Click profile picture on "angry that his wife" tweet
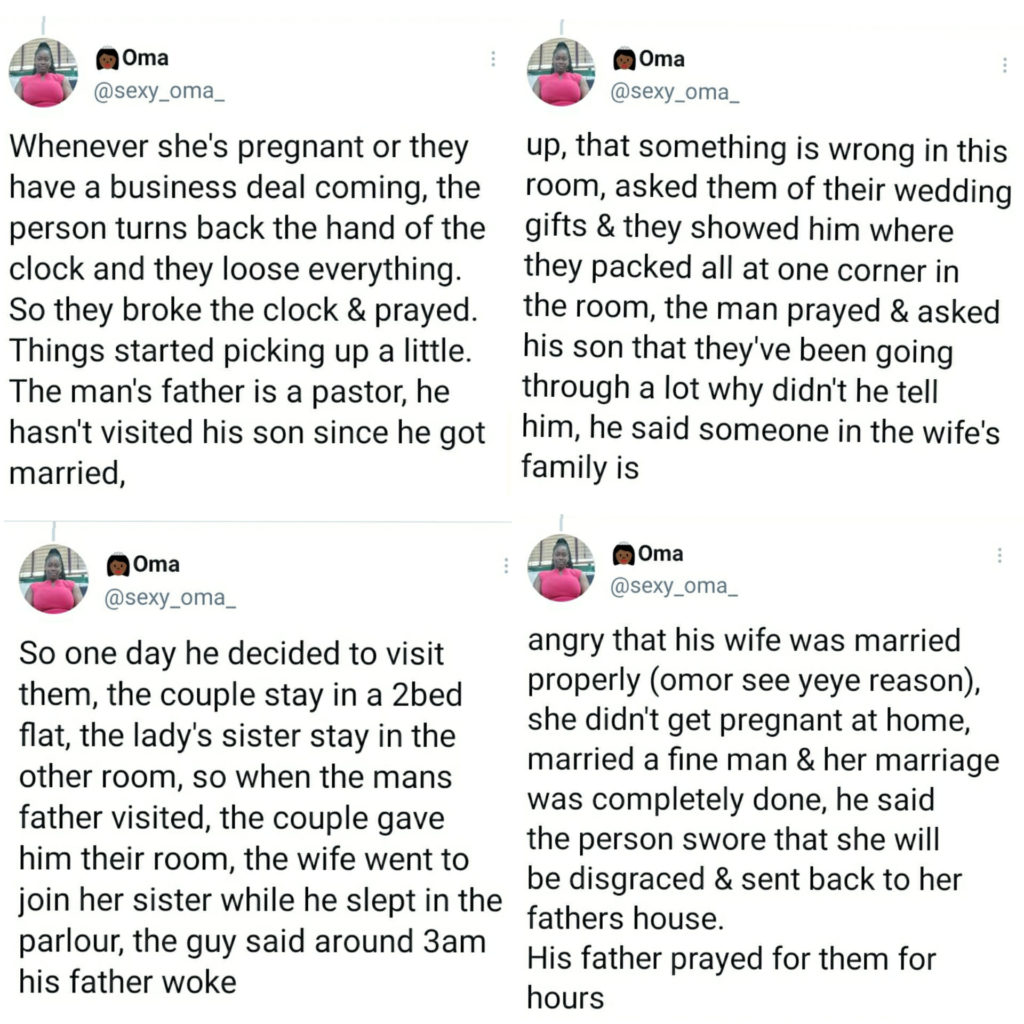Screen dimensions: 1024x1024 tap(560, 568)
